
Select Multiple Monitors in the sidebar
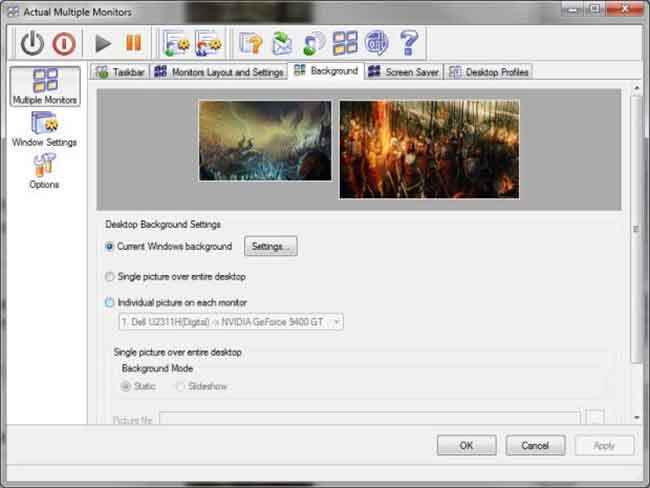[x=45, y=86]
